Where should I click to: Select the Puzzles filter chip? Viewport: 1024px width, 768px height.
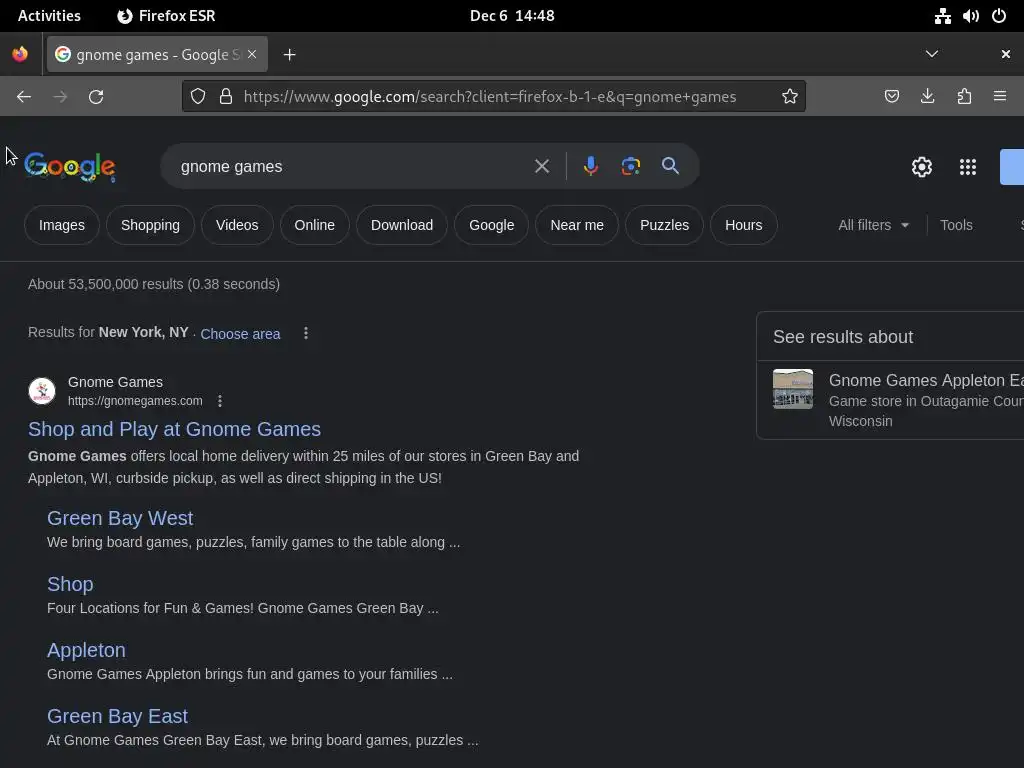664,225
